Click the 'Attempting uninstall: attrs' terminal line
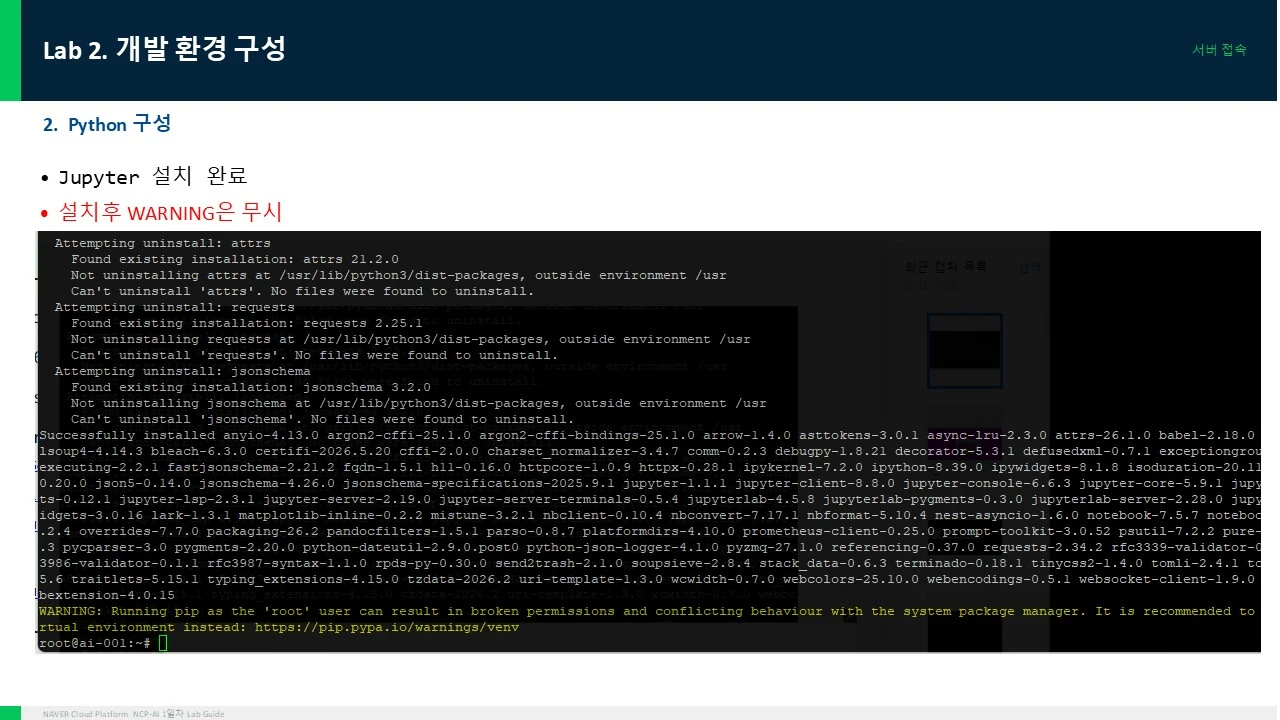 point(162,243)
